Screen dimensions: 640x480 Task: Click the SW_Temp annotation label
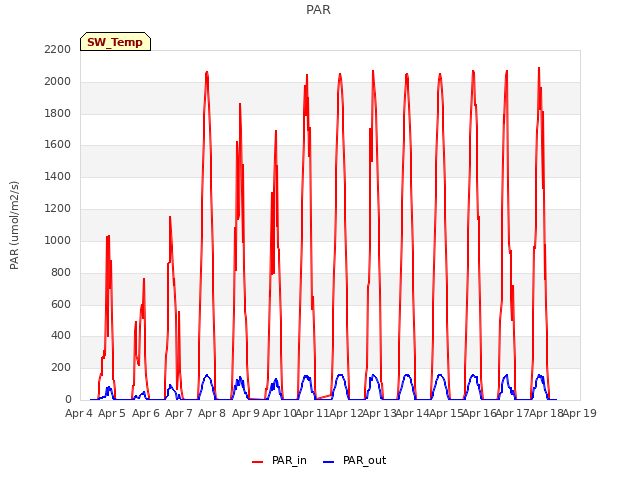[x=116, y=42]
